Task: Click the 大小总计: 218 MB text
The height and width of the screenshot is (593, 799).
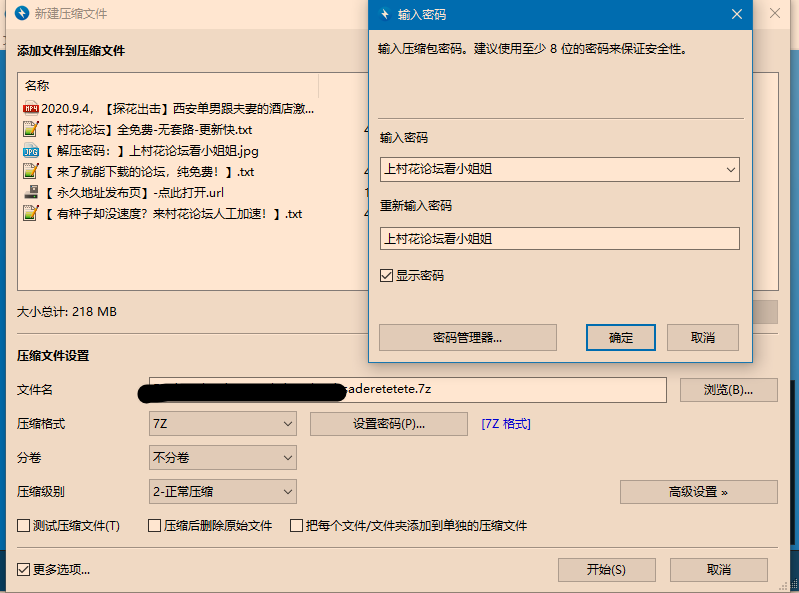Action: [67, 311]
